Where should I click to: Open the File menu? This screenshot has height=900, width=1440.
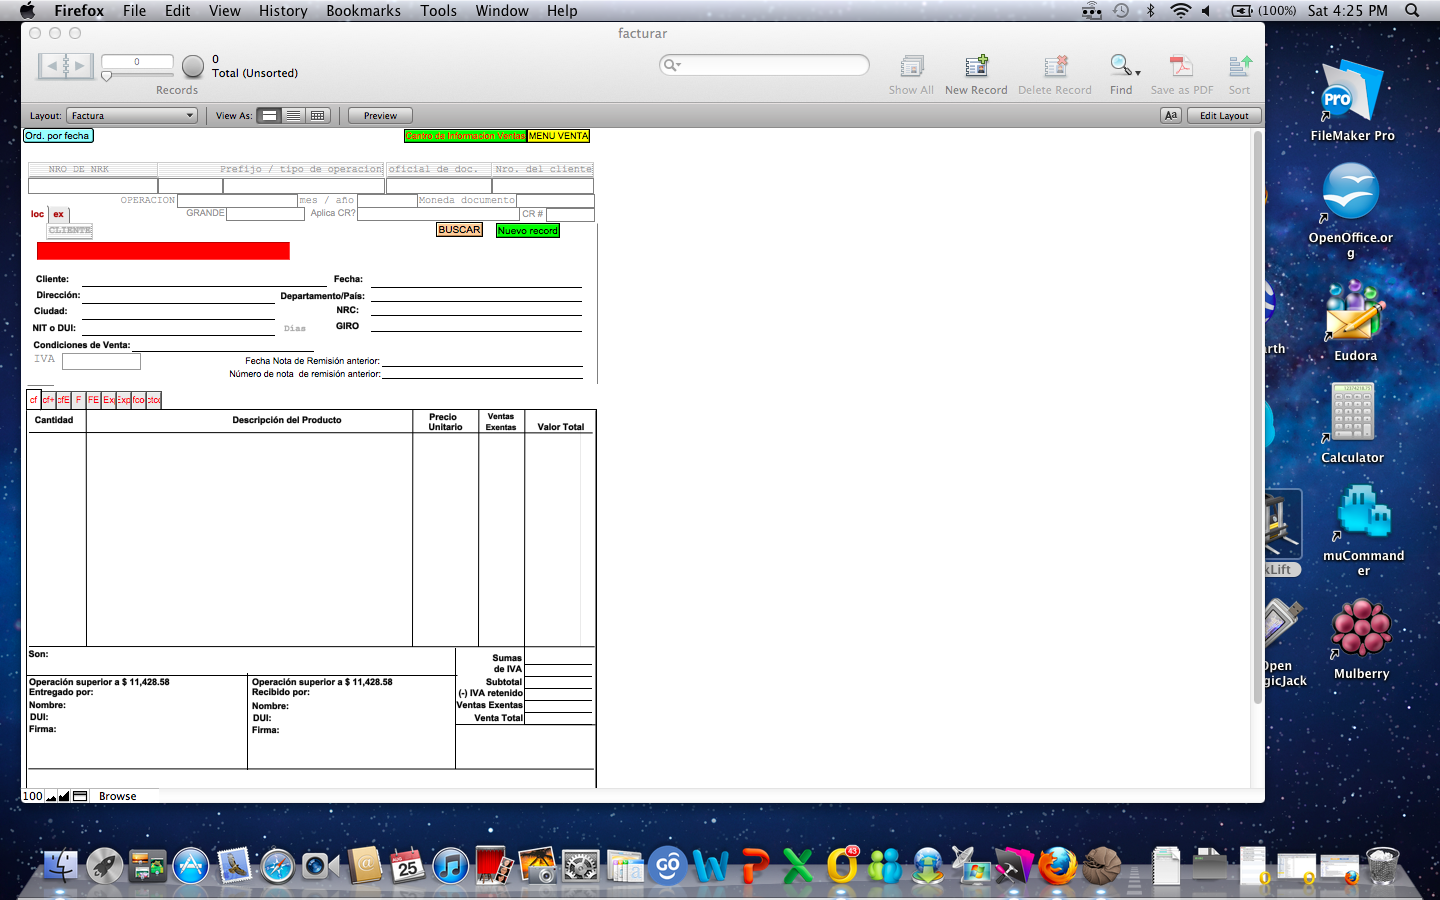coord(134,10)
